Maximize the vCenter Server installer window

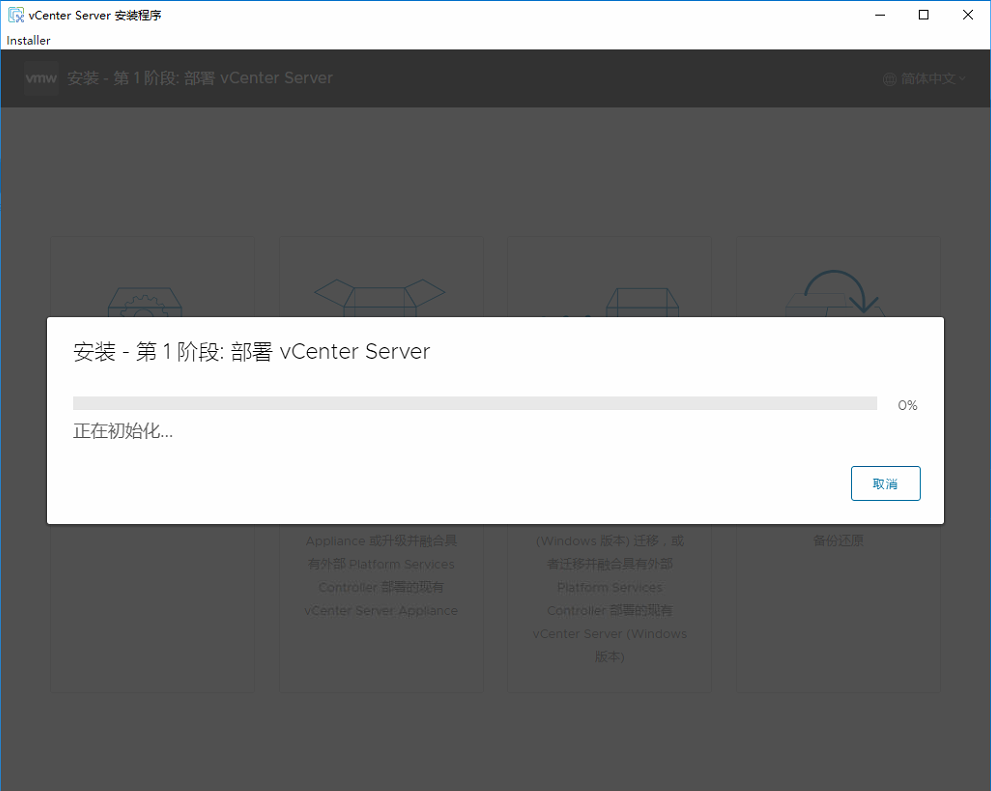coord(923,15)
